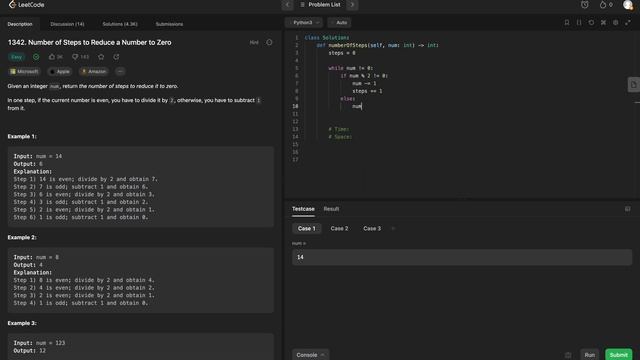
Task: Open the notes side panel icon
Action: [634, 85]
